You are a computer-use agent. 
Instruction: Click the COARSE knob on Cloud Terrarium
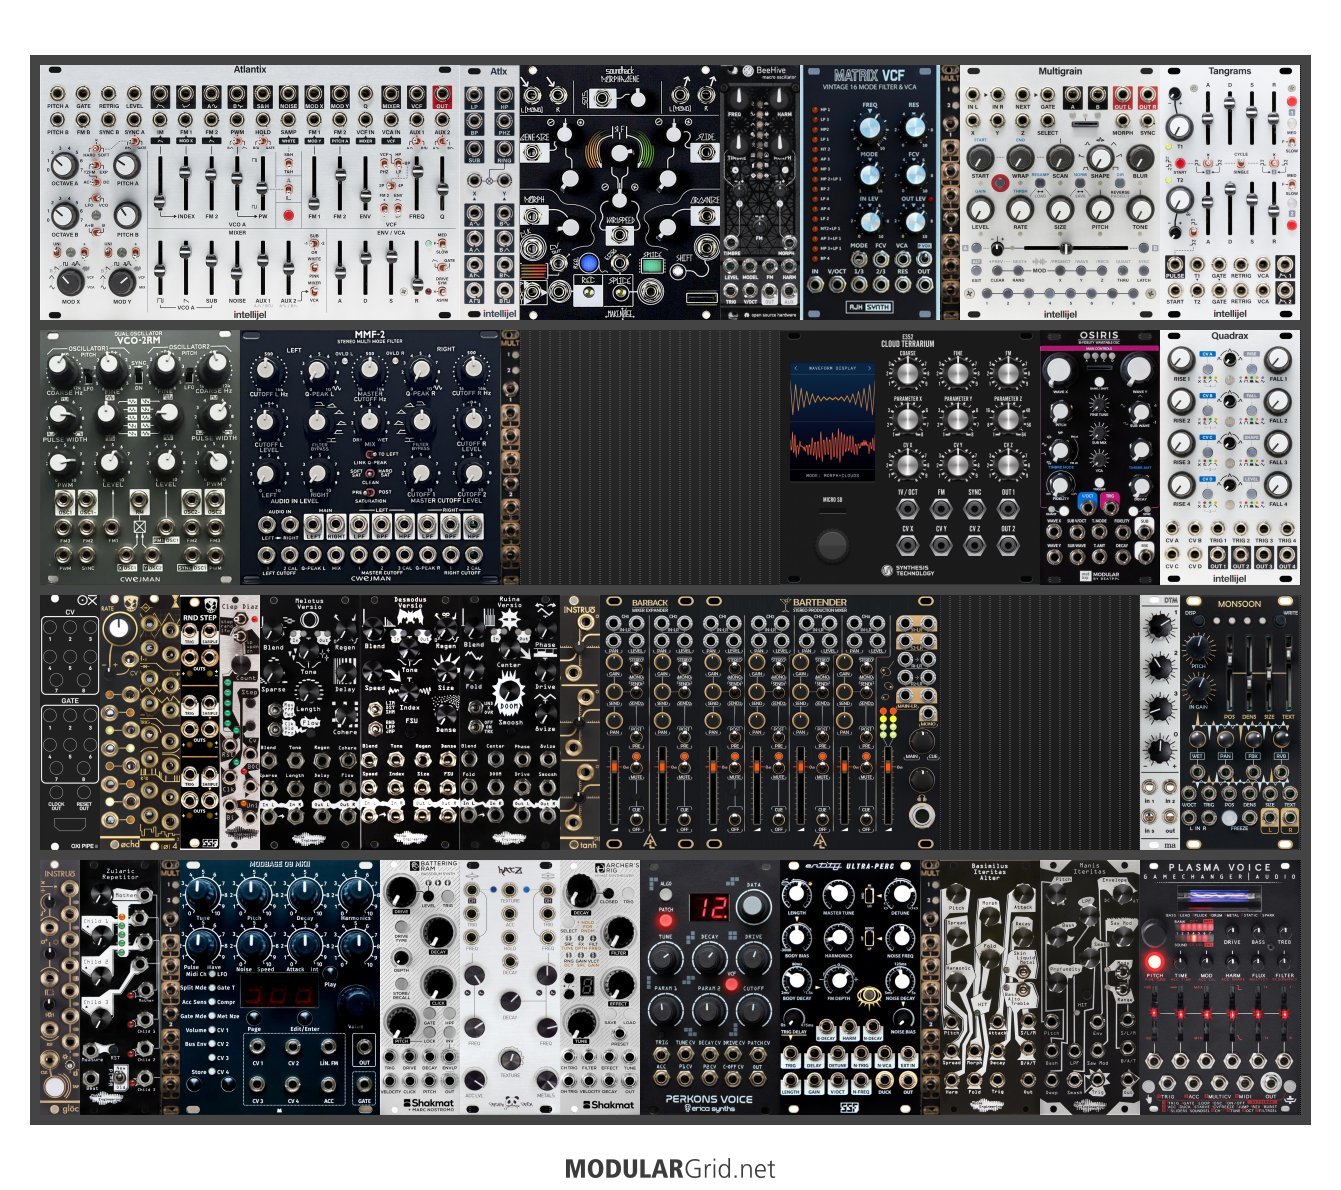(908, 373)
